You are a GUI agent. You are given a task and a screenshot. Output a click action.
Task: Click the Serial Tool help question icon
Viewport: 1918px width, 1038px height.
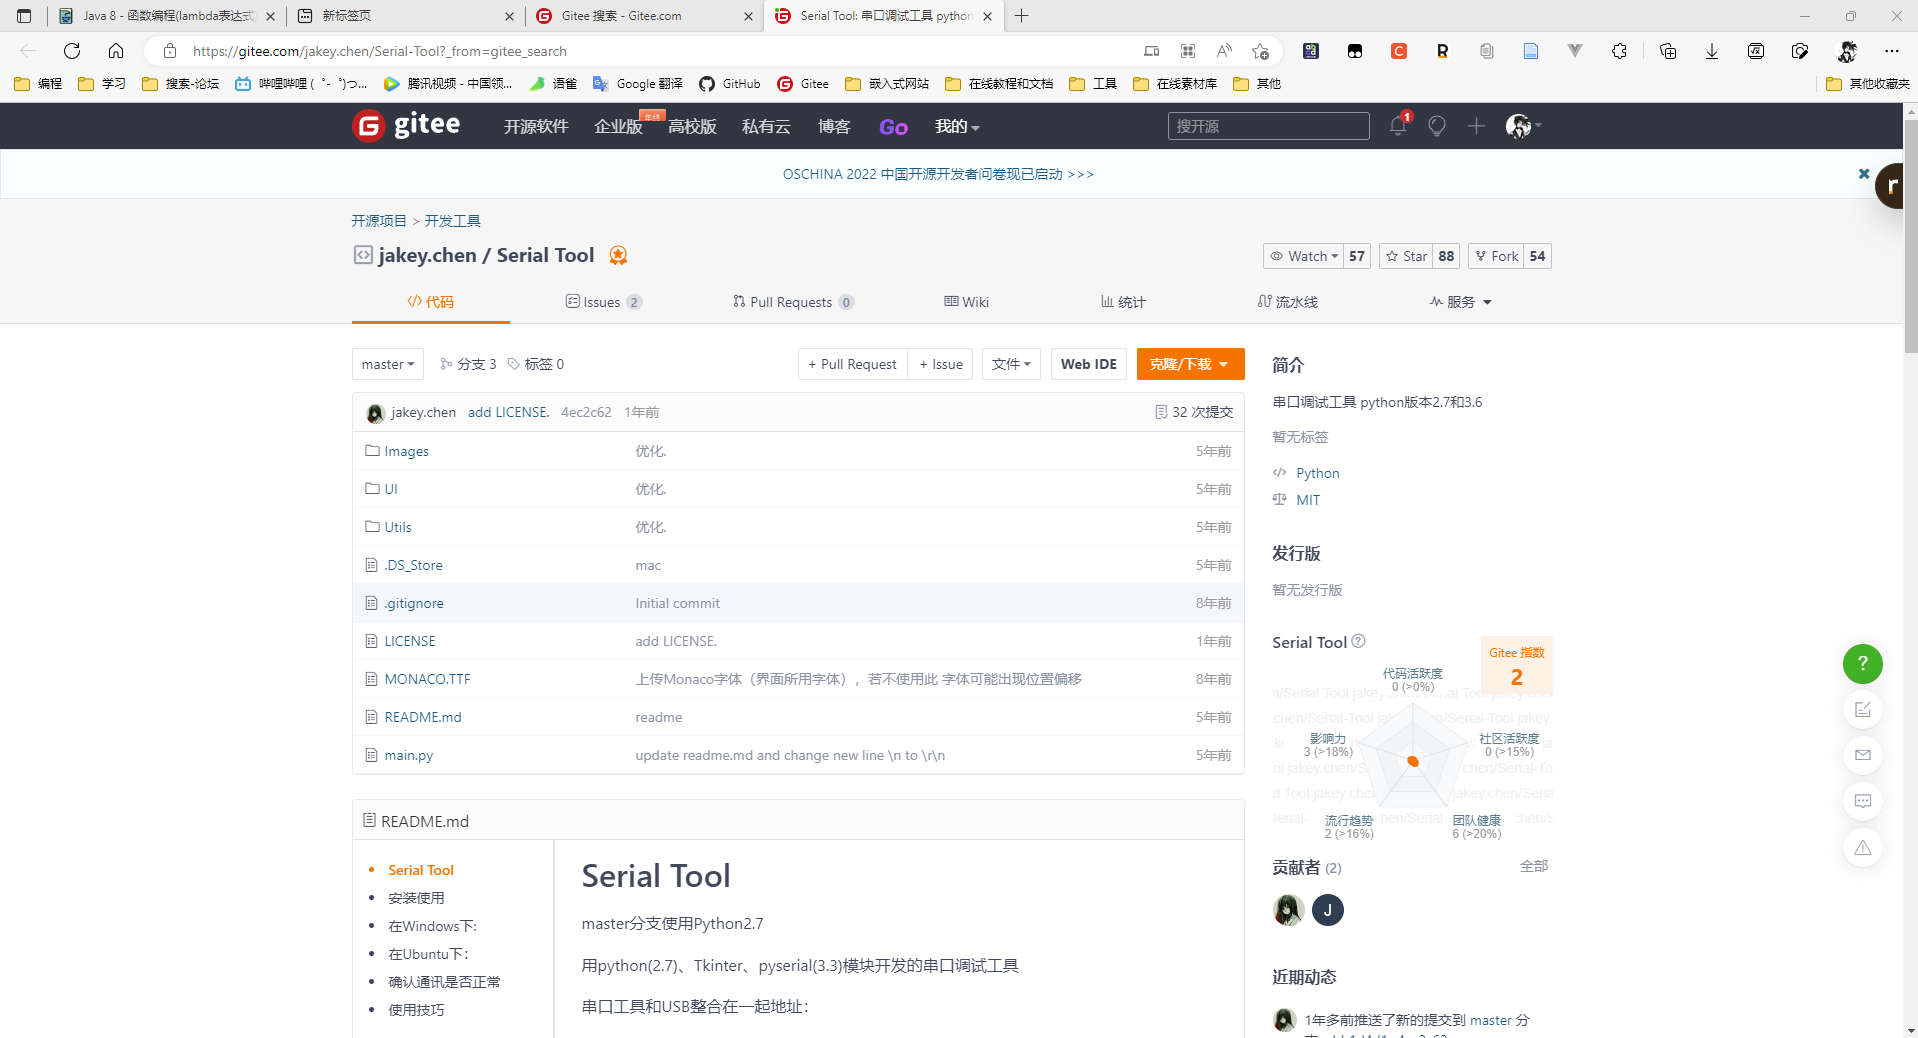[1358, 642]
